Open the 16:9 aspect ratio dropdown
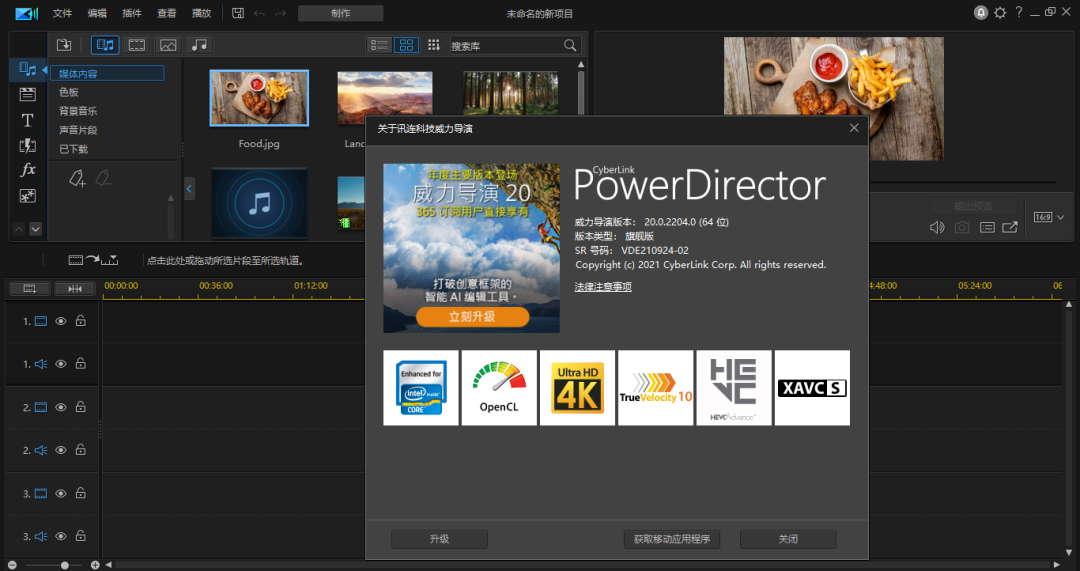 (1049, 217)
